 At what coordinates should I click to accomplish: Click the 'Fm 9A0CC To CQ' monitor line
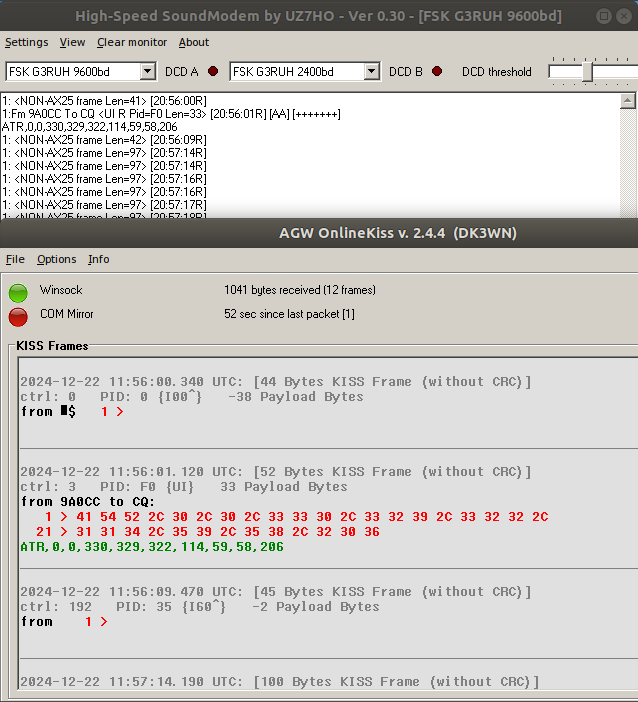pyautogui.click(x=171, y=114)
